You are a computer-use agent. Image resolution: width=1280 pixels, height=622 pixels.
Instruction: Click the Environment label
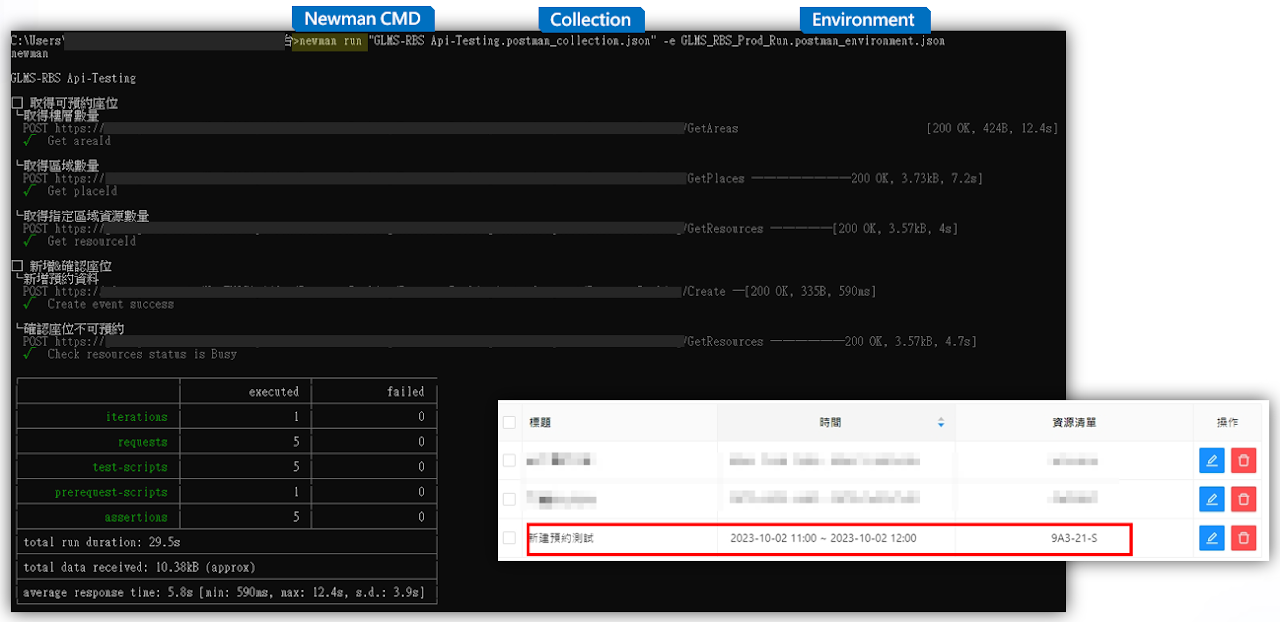863,20
